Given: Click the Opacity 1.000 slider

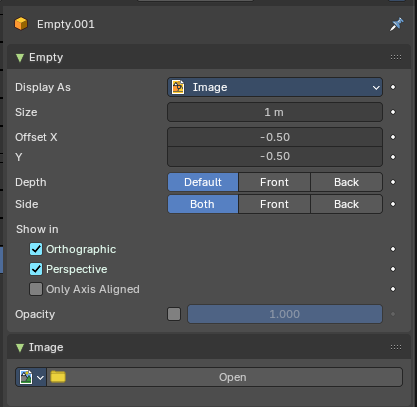Looking at the screenshot, I should coord(285,314).
